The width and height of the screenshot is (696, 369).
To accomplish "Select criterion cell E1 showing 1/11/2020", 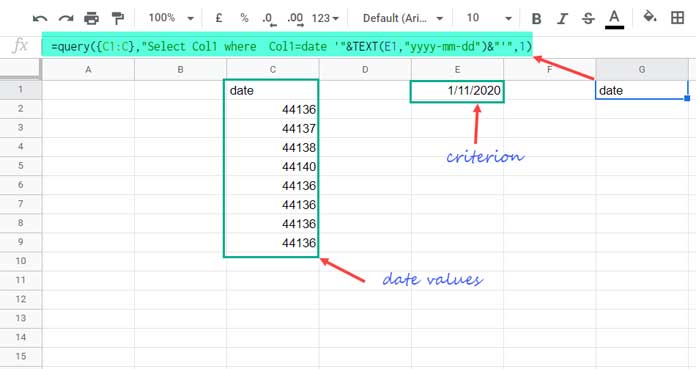I will (x=457, y=91).
